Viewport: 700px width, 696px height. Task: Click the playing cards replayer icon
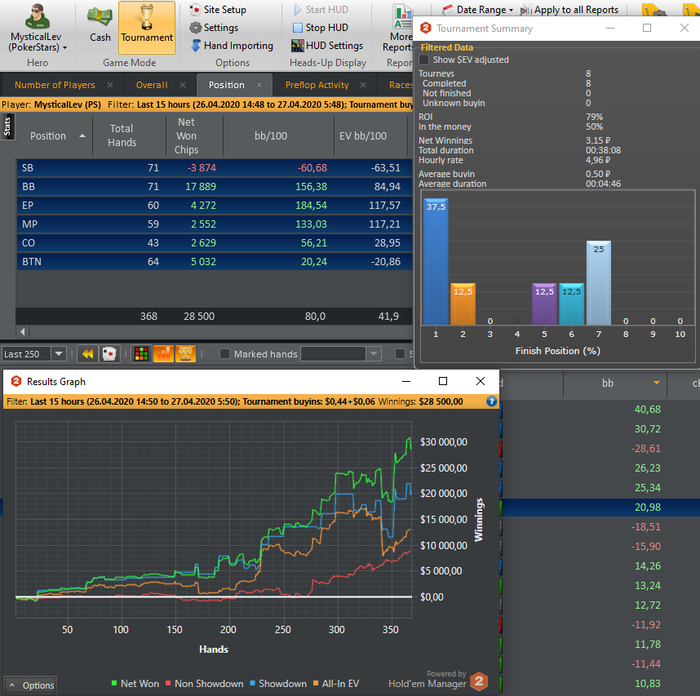(x=109, y=354)
